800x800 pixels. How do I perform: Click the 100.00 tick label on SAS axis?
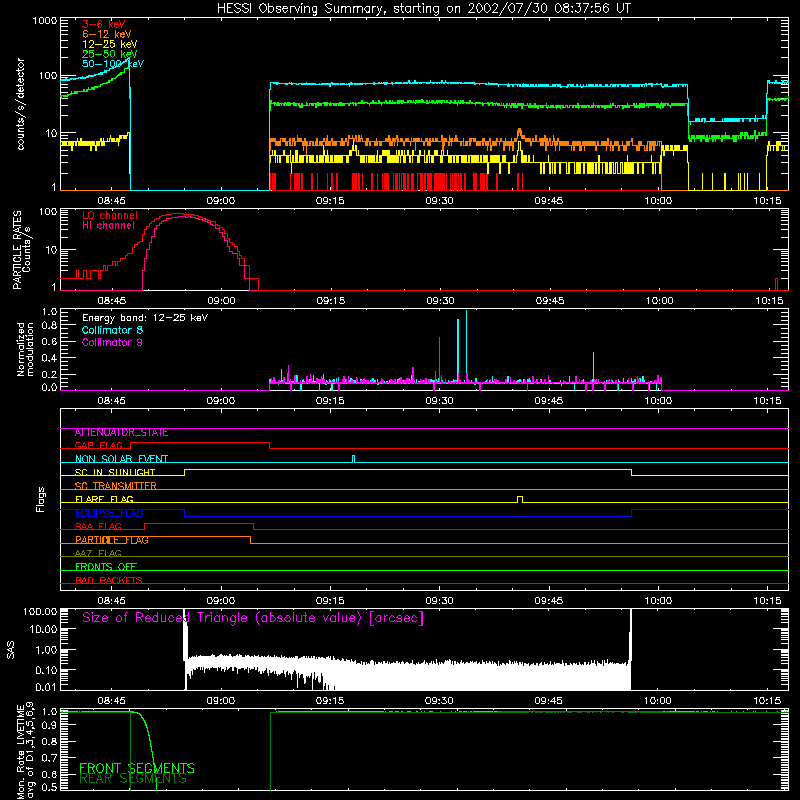click(40, 611)
